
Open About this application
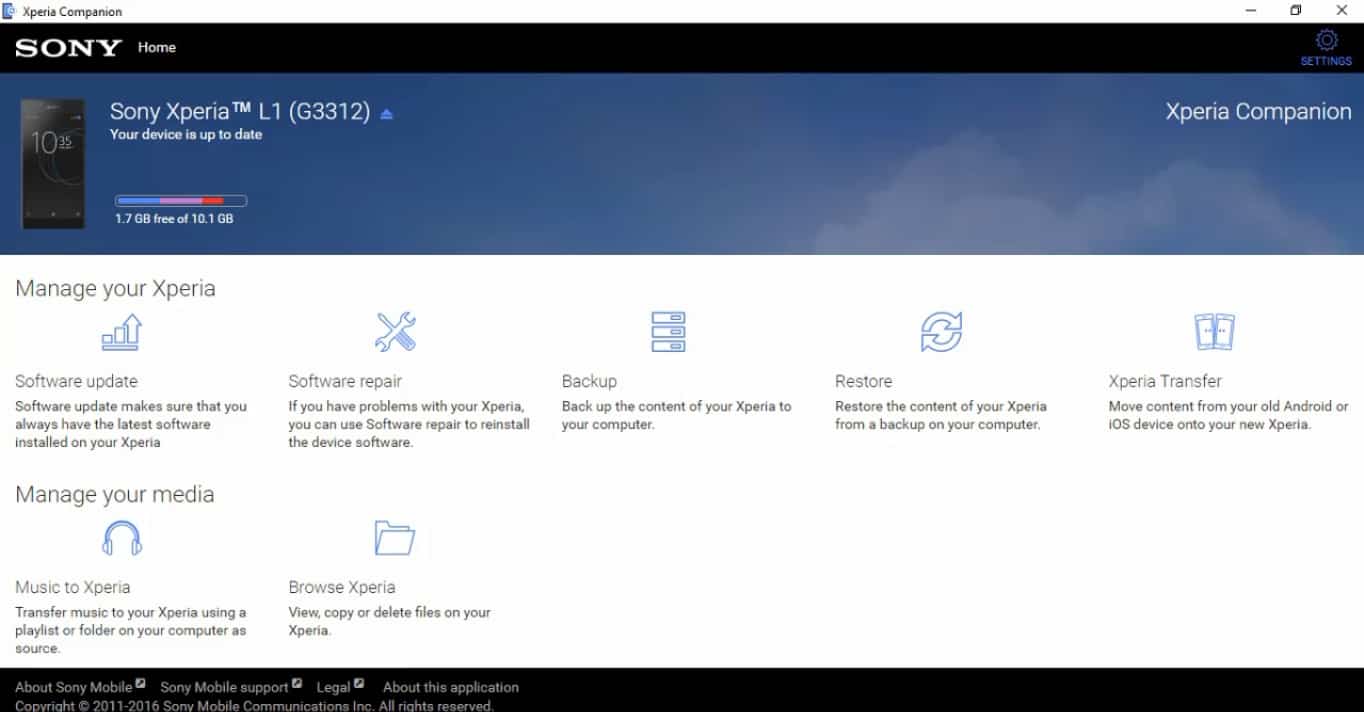pyautogui.click(x=451, y=687)
